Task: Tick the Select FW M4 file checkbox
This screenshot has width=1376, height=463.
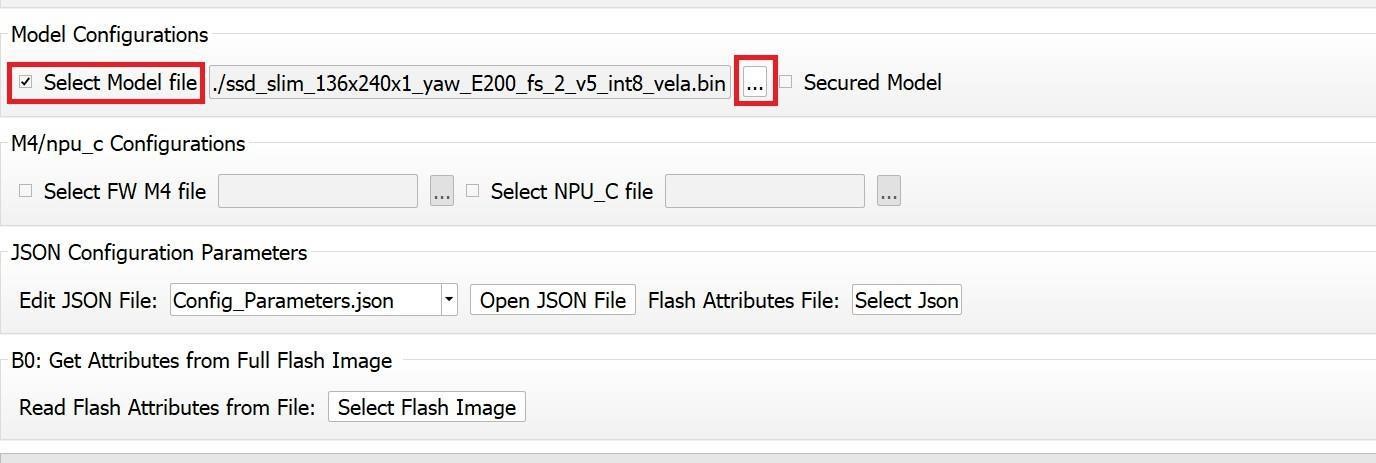Action: [26, 190]
